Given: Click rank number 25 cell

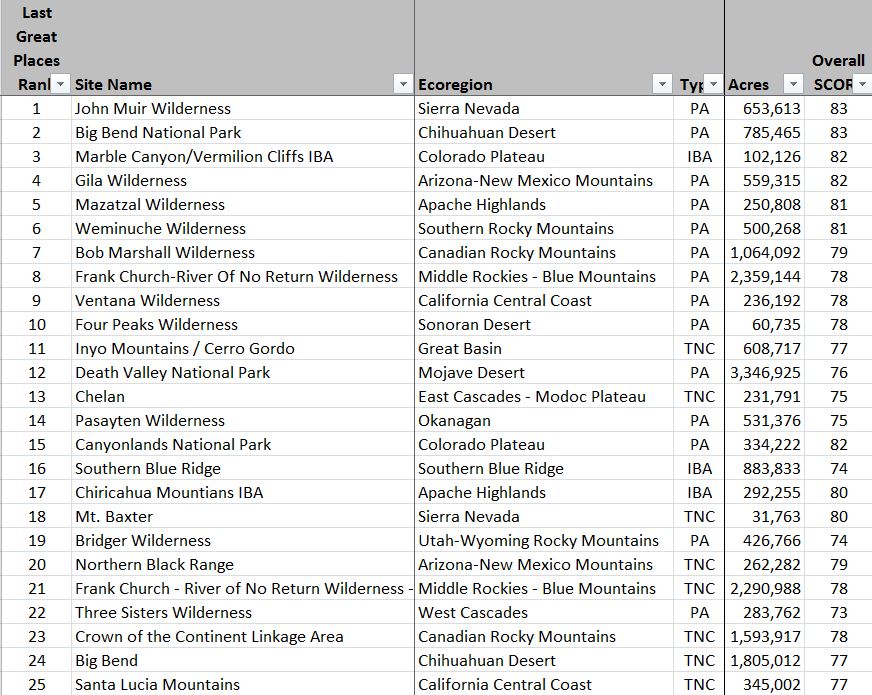Looking at the screenshot, I should tap(37, 684).
